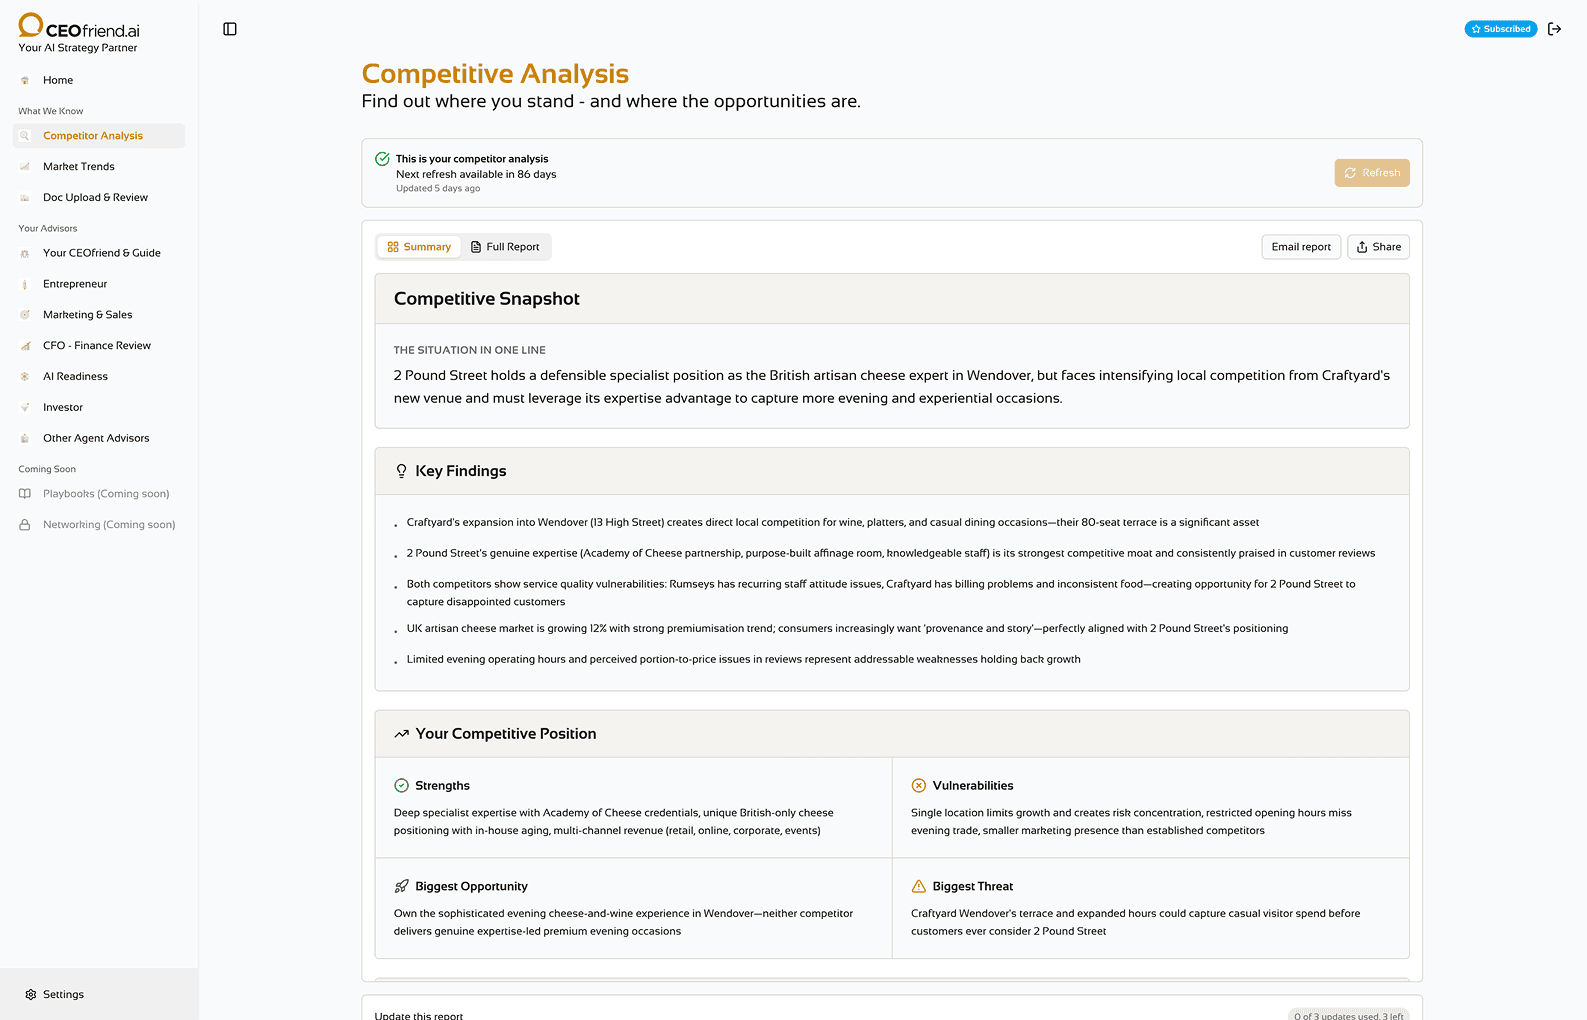Click the Playbooks book icon
The width and height of the screenshot is (1587, 1020).
25,494
